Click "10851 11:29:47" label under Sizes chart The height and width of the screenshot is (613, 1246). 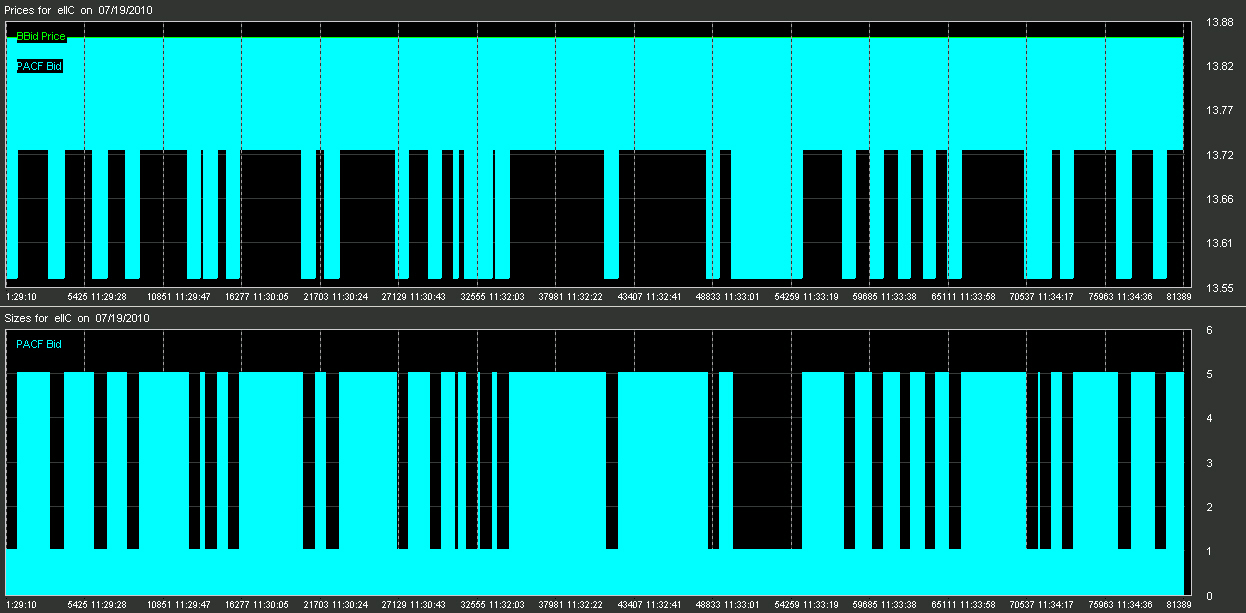coord(178,605)
